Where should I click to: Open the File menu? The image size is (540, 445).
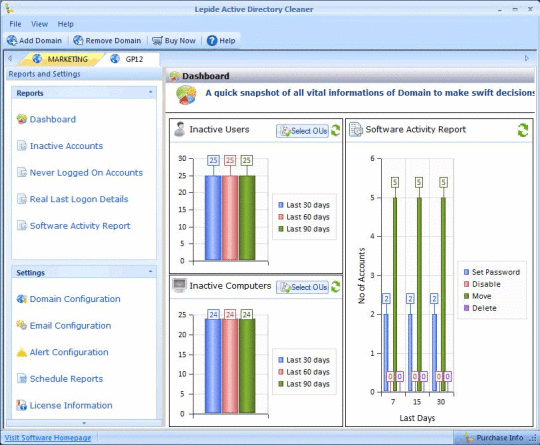(15, 24)
